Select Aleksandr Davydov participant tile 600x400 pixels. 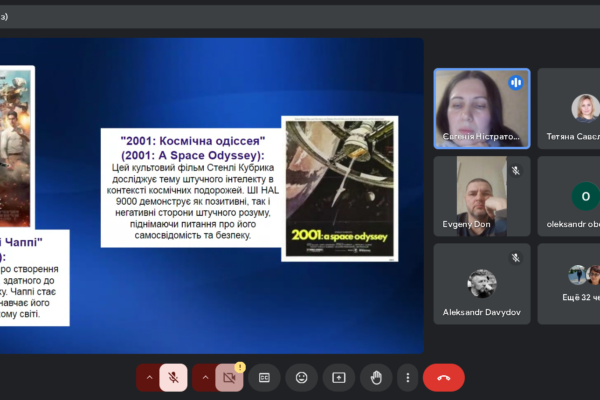pyautogui.click(x=482, y=284)
